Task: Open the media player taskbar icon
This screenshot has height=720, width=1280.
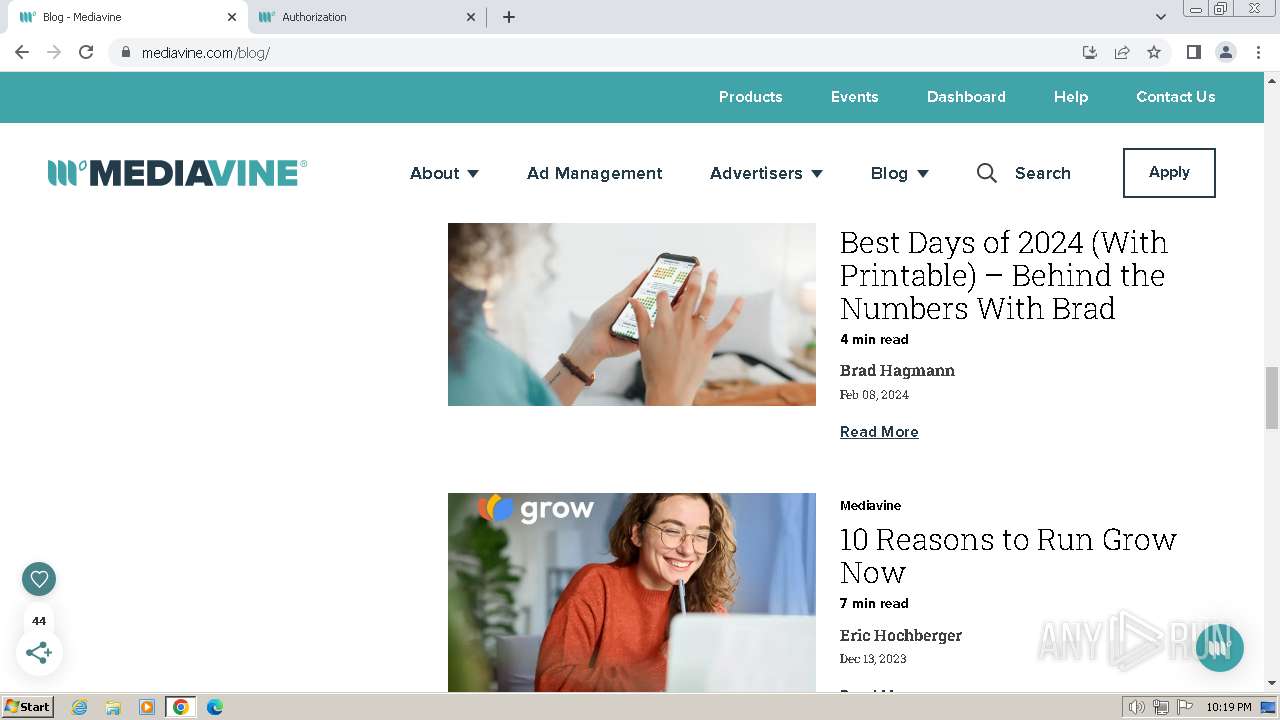Action: click(x=147, y=707)
